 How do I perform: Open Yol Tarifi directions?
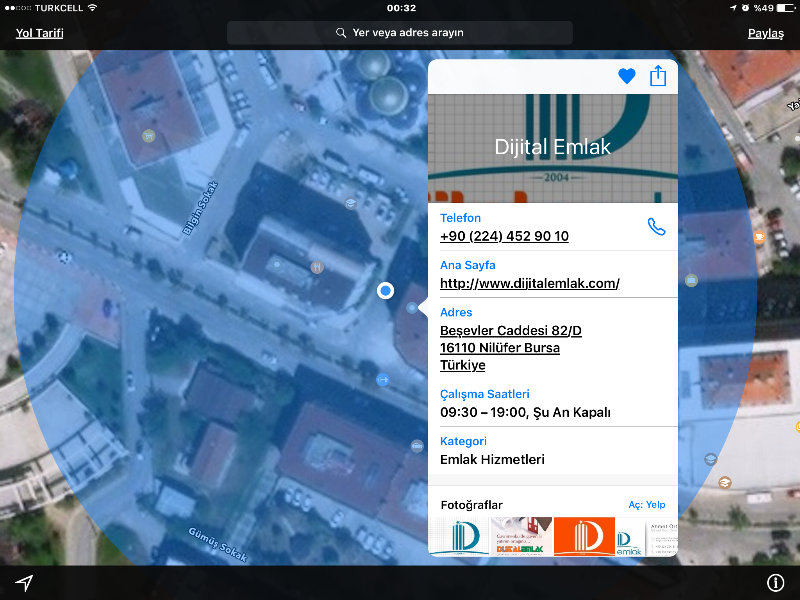tap(40, 33)
